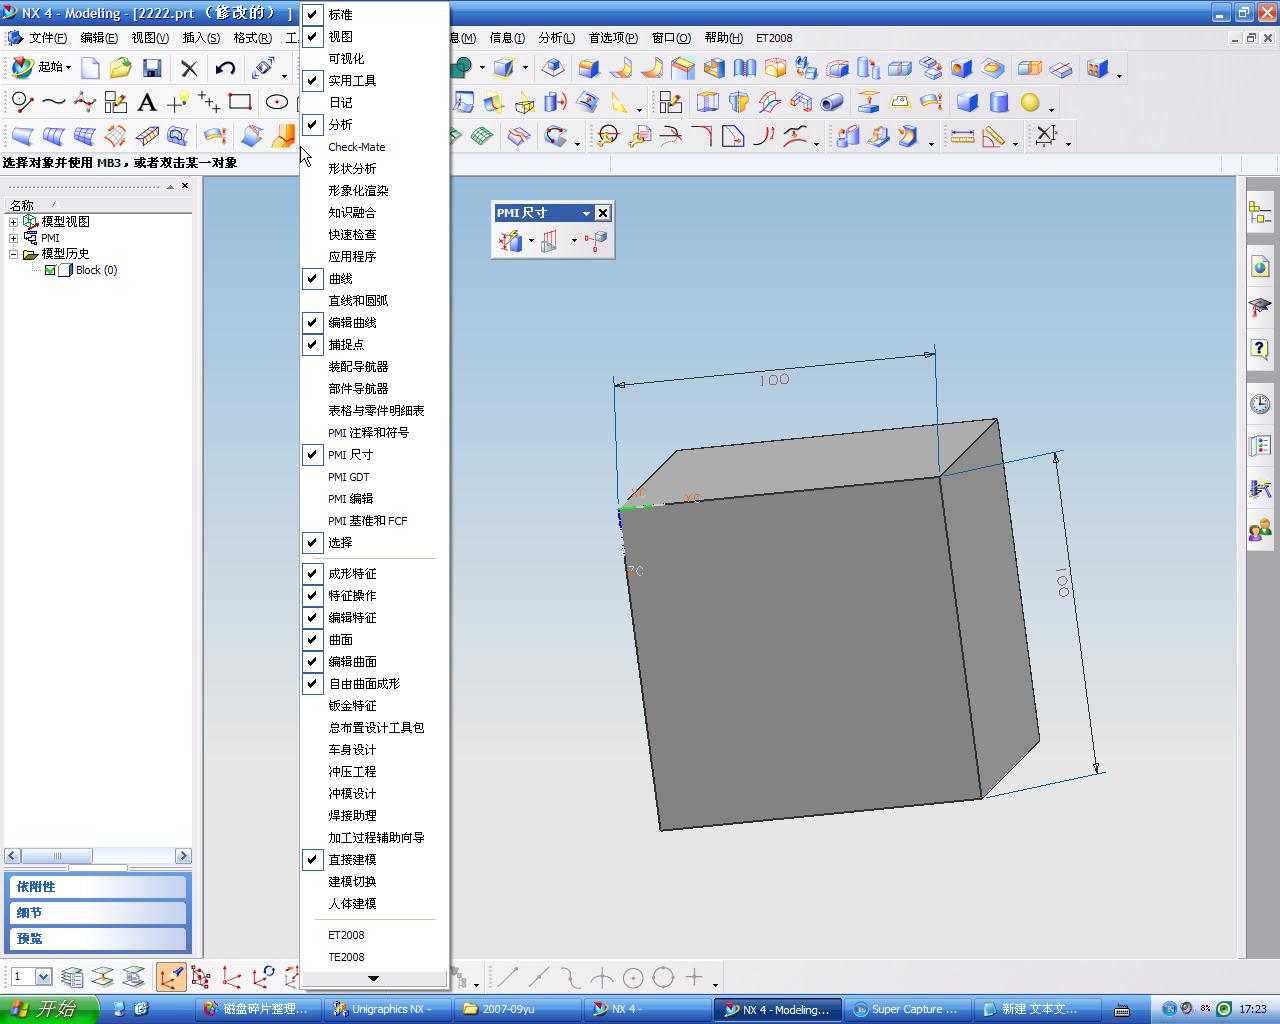Expand the PMI tree node
The image size is (1280, 1024).
click(14, 238)
